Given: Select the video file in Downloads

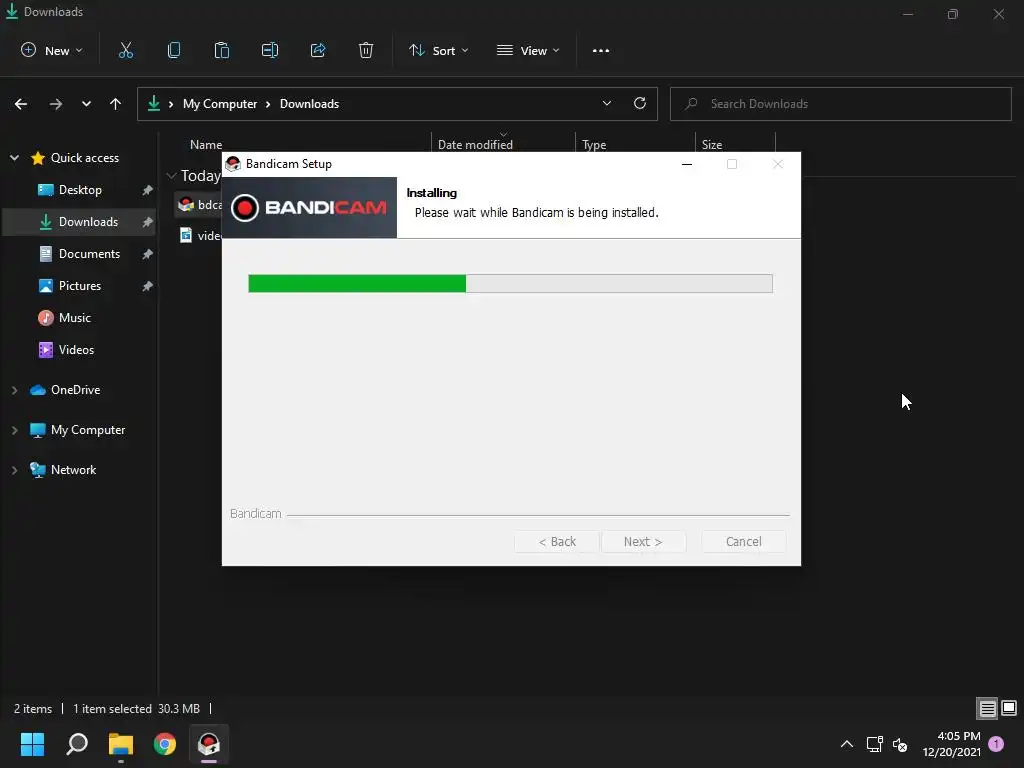Looking at the screenshot, I should pos(200,236).
